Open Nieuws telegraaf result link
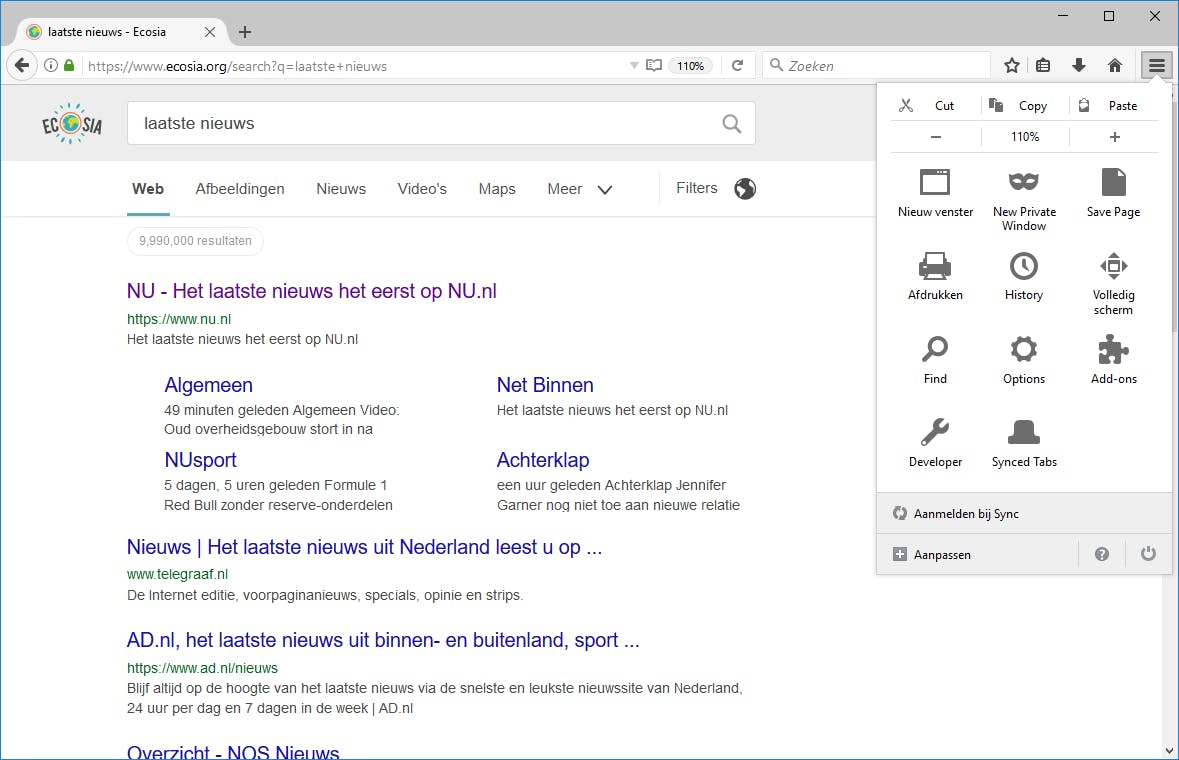 tap(365, 547)
